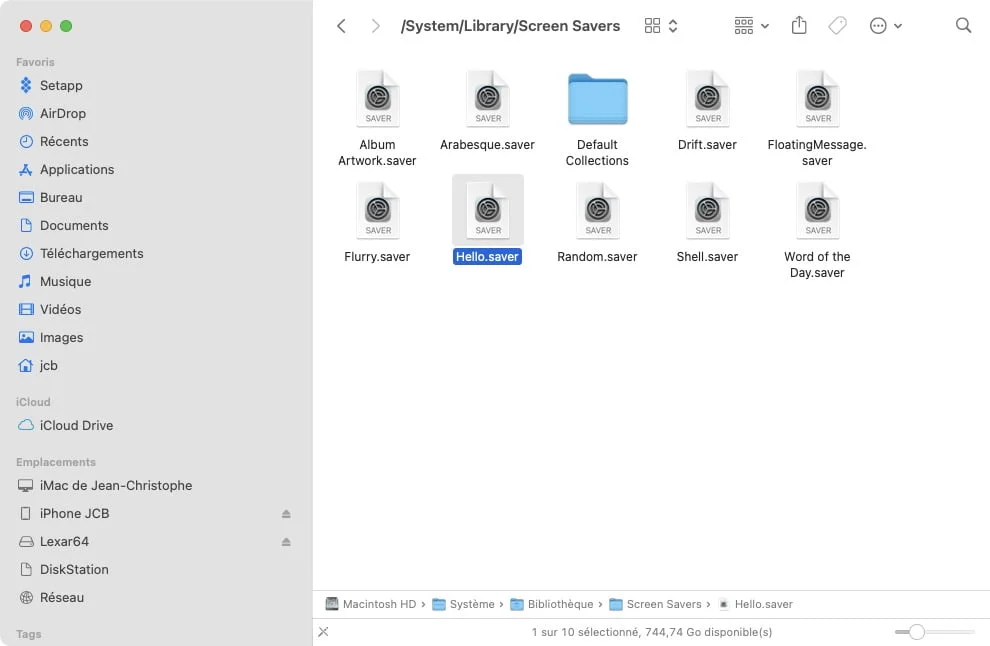Click the back navigation arrow

(x=341, y=25)
